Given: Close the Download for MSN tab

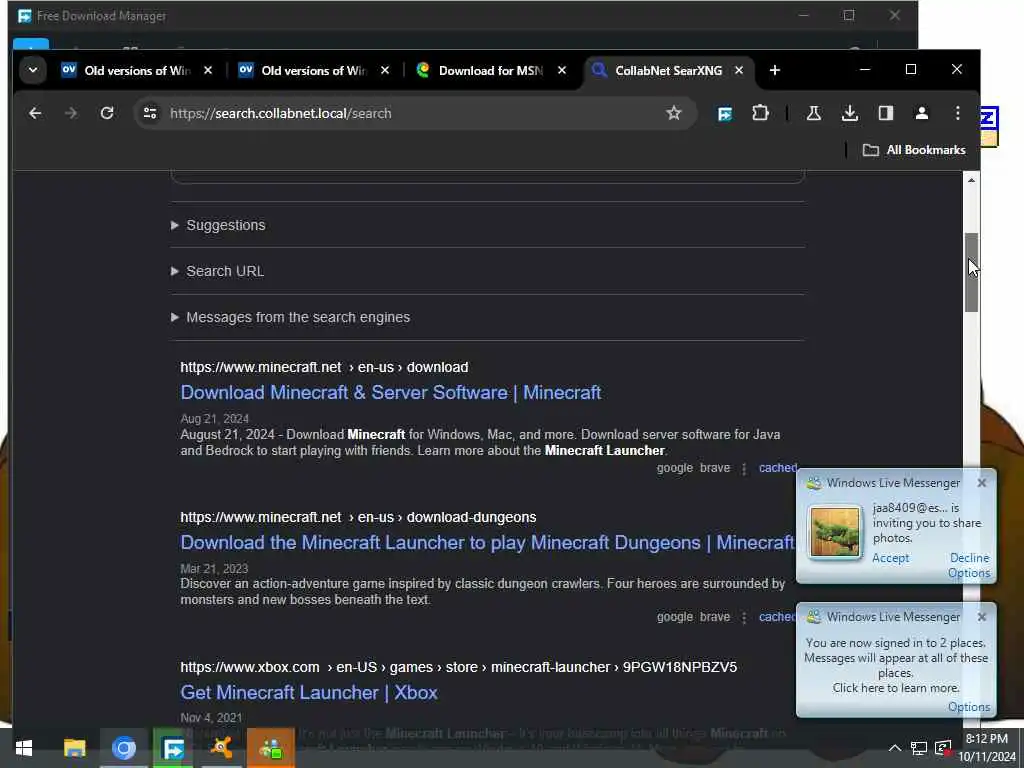Looking at the screenshot, I should click(x=562, y=70).
